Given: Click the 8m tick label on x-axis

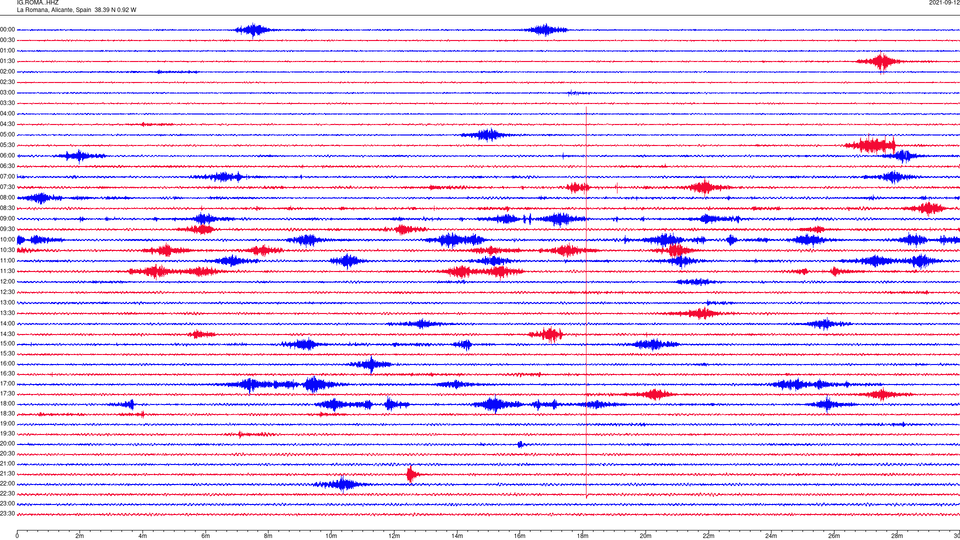Looking at the screenshot, I should (x=268, y=536).
